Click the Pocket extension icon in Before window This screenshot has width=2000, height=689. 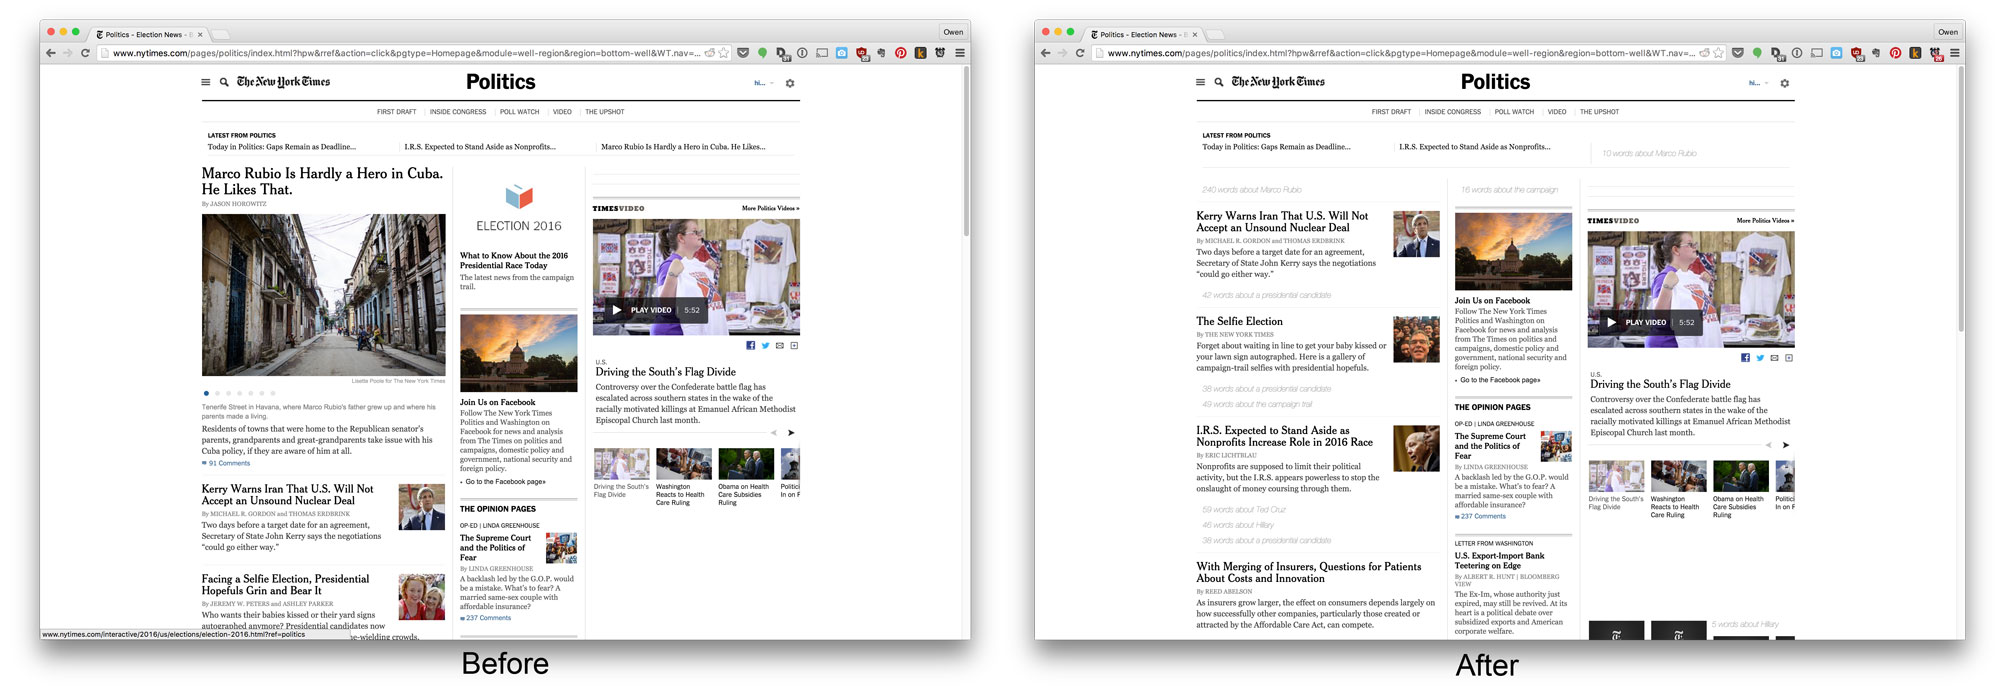(744, 53)
